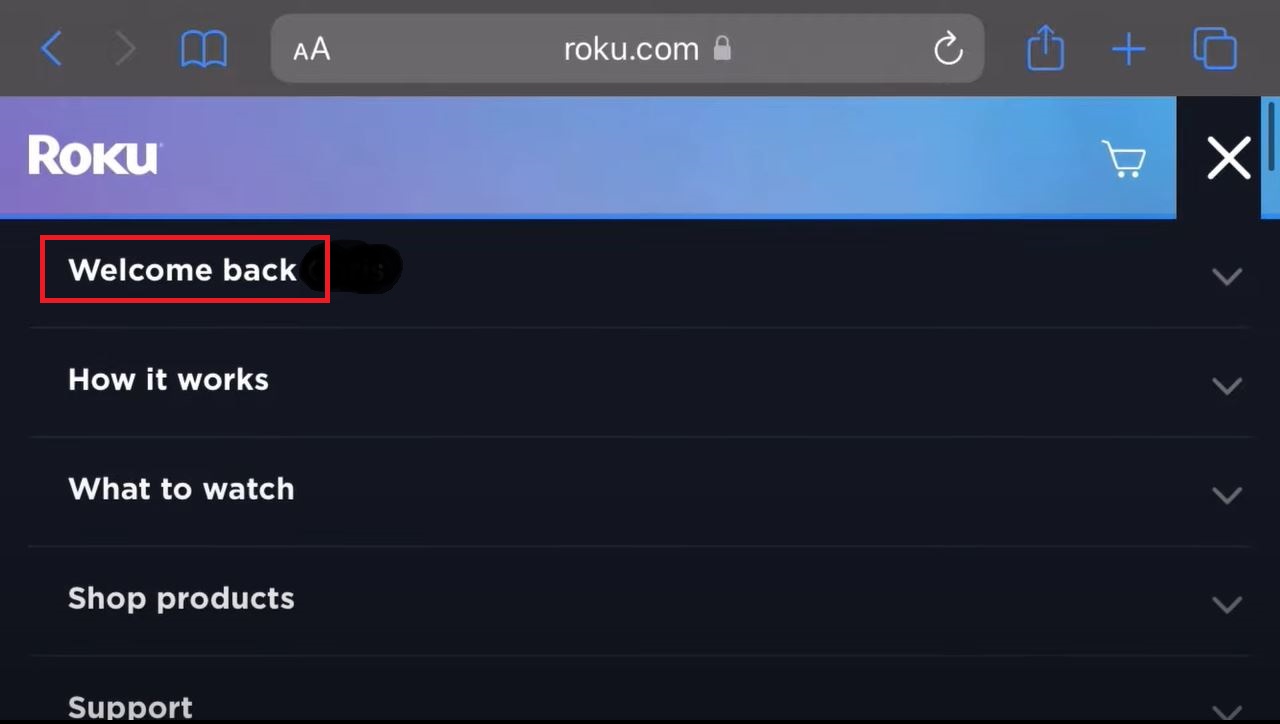
Task: Open the Share sheet icon
Action: [1045, 48]
